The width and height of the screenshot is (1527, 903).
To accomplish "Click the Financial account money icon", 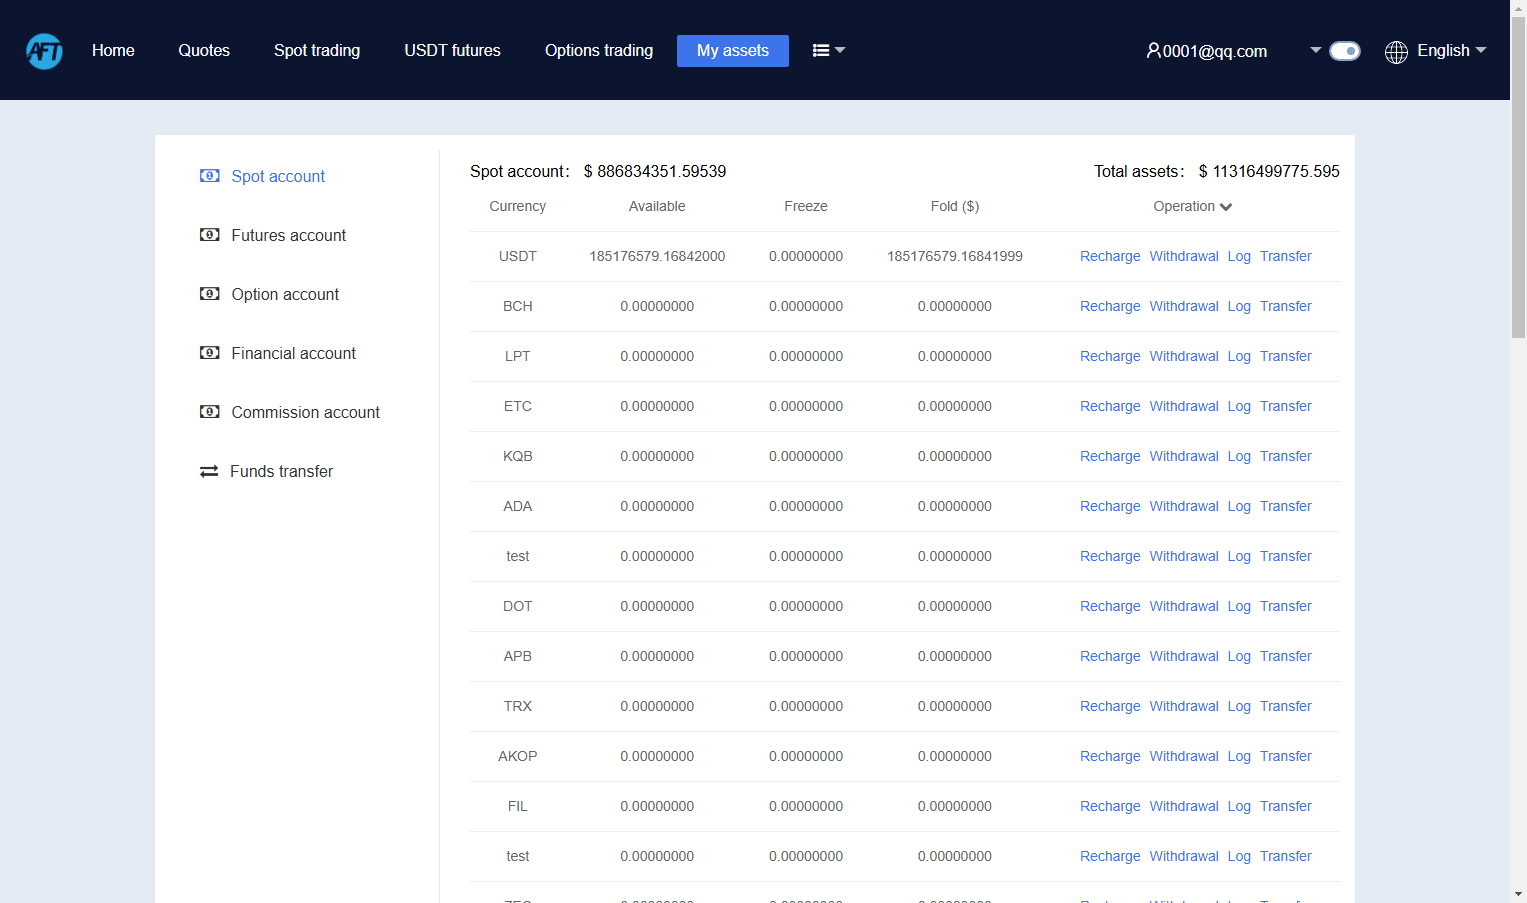I will 210,353.
